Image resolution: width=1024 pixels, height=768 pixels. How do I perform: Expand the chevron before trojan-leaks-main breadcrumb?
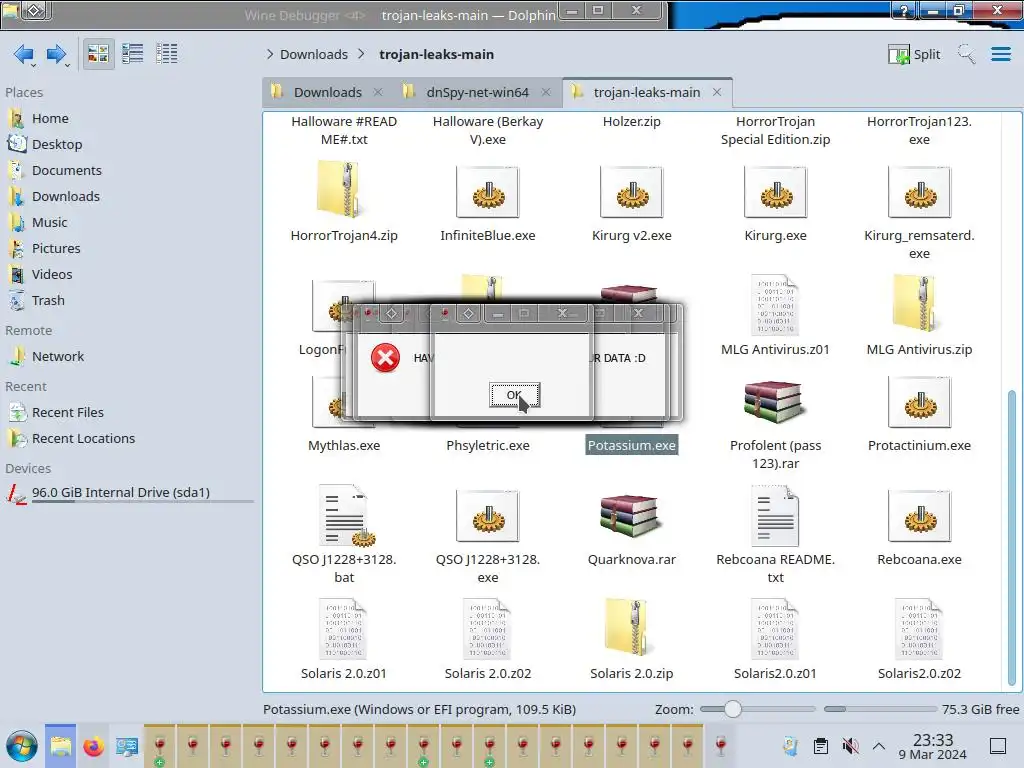pyautogui.click(x=361, y=54)
